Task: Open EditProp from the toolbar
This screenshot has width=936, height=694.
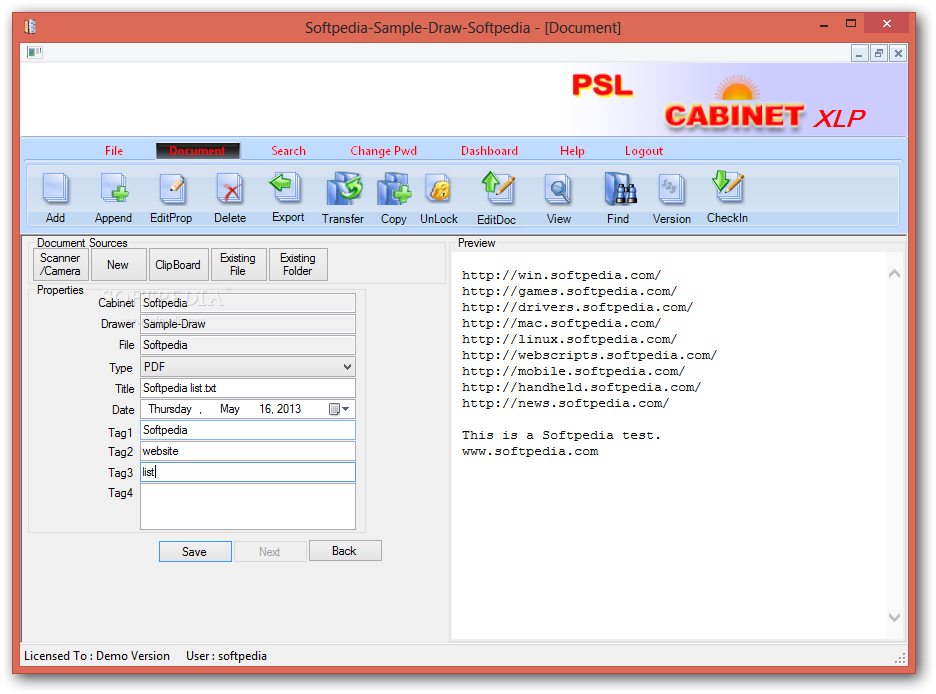Action: [x=171, y=189]
